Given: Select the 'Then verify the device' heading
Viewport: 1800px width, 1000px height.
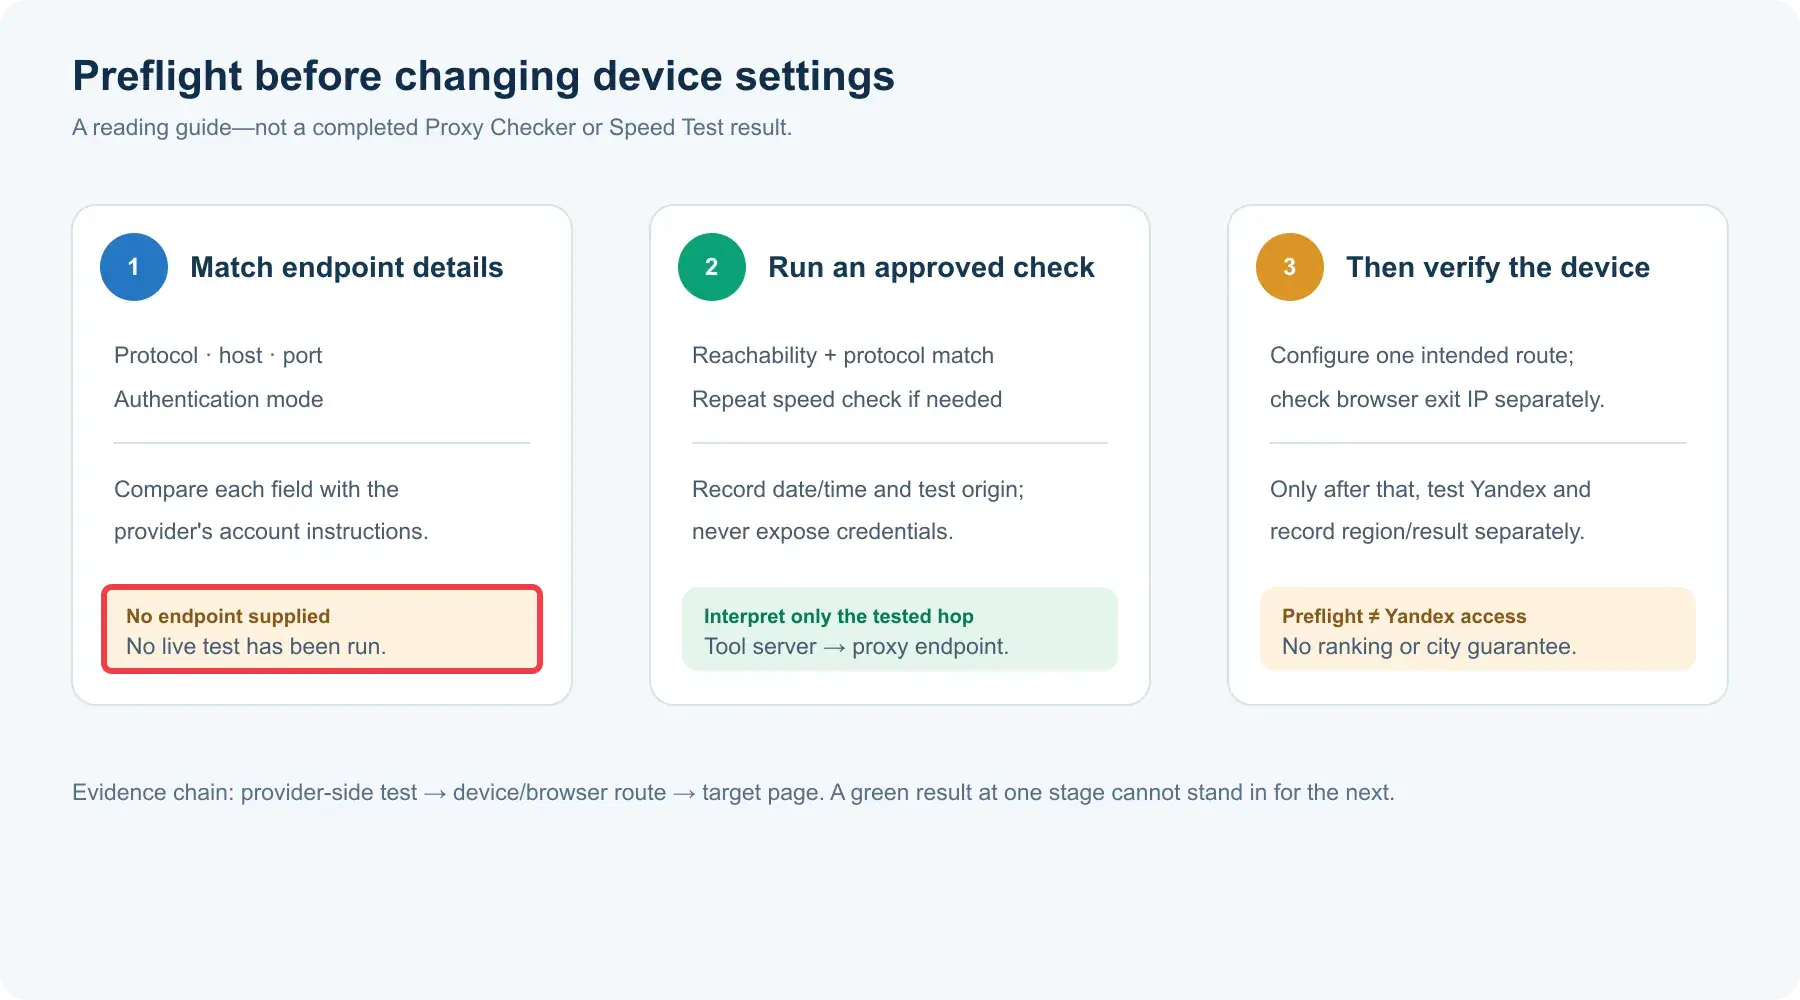Looking at the screenshot, I should pos(1498,267).
